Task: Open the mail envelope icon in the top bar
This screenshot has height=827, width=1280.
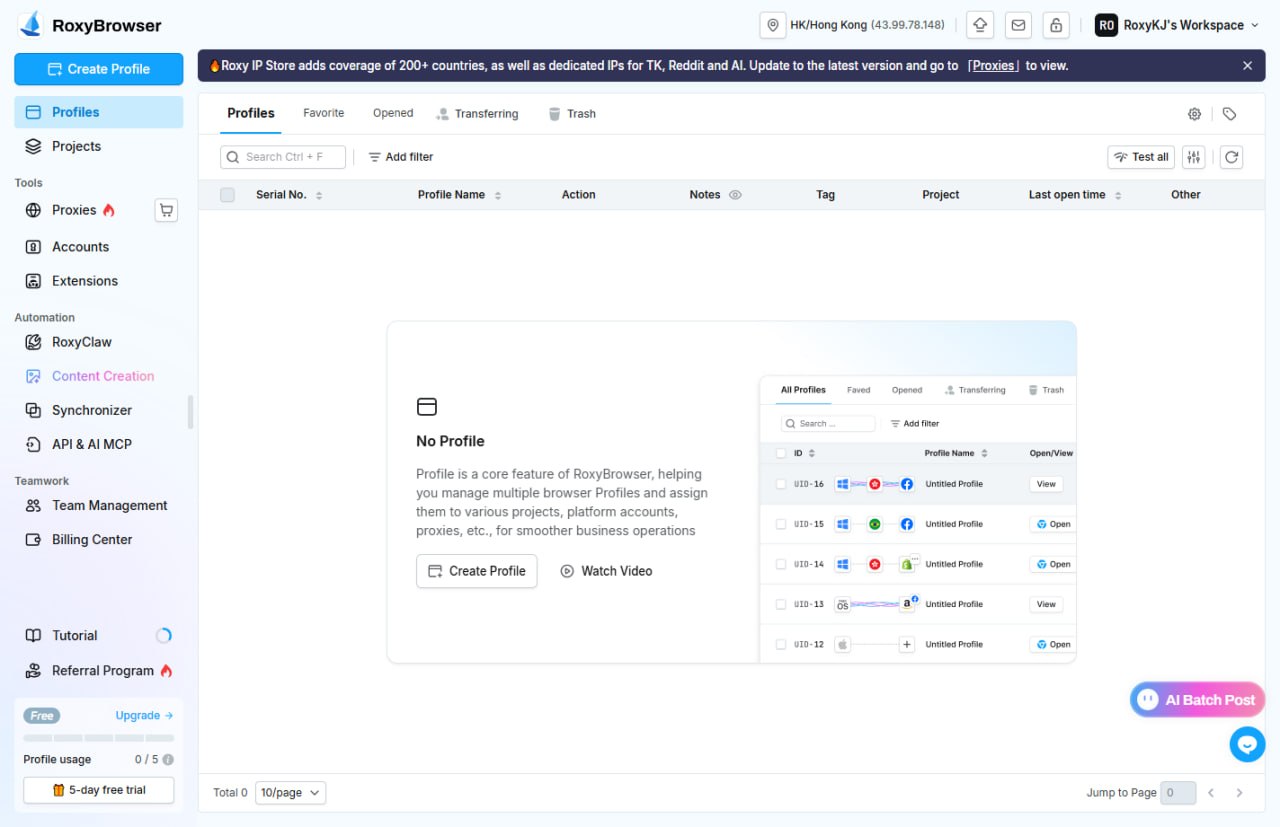Action: tap(1018, 25)
